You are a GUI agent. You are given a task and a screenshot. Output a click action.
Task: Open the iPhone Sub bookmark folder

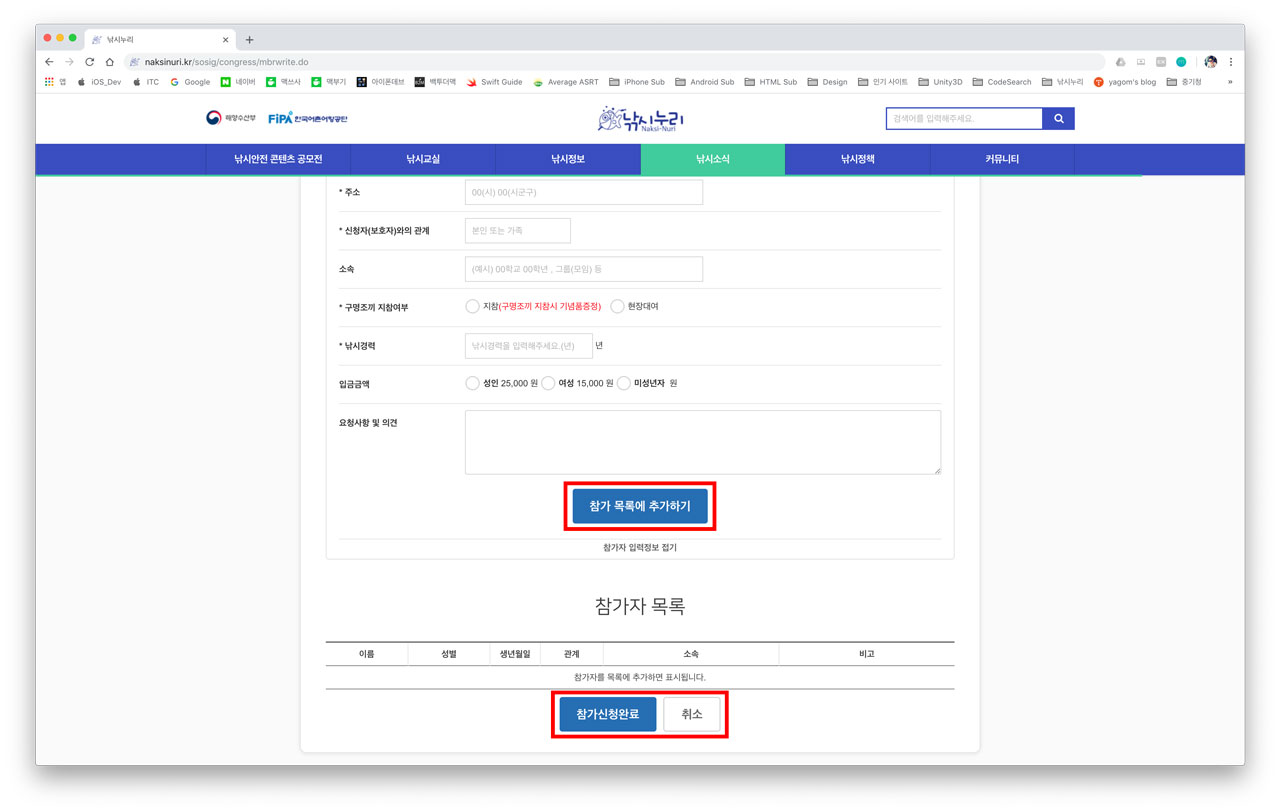[637, 82]
